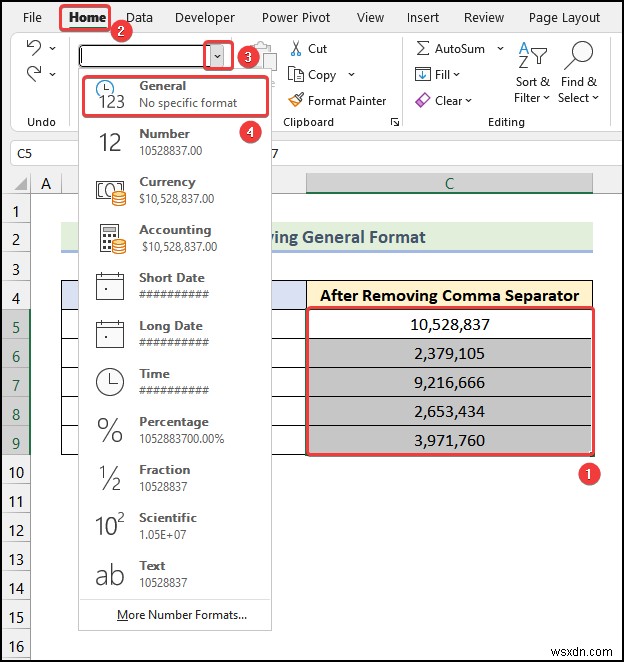Image resolution: width=624 pixels, height=662 pixels.
Task: Choose the Short Date calendar icon
Action: pyautogui.click(x=110, y=286)
